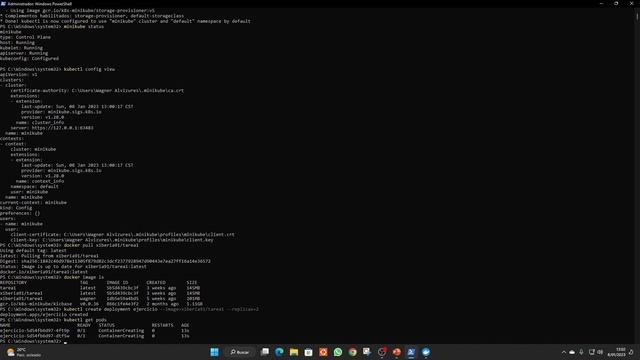Image resolution: width=640 pixels, height=360 pixels.
Task: Click the 'Using default tag: latest' line
Action: (33, 251)
